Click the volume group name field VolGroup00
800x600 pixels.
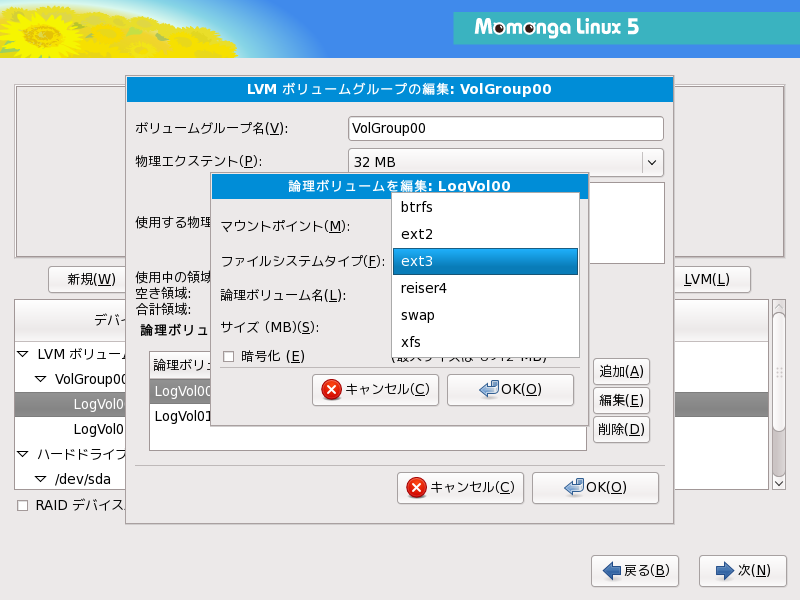click(x=506, y=128)
